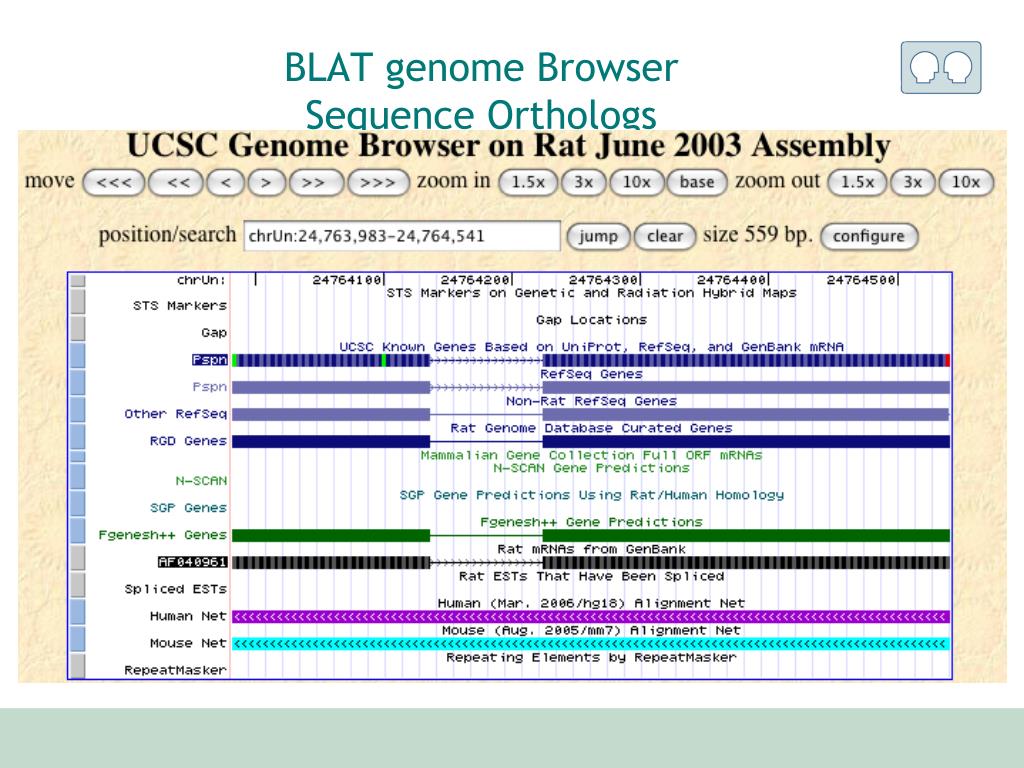Click the Mouse Net track label
This screenshot has width=1024, height=768.
188,643
